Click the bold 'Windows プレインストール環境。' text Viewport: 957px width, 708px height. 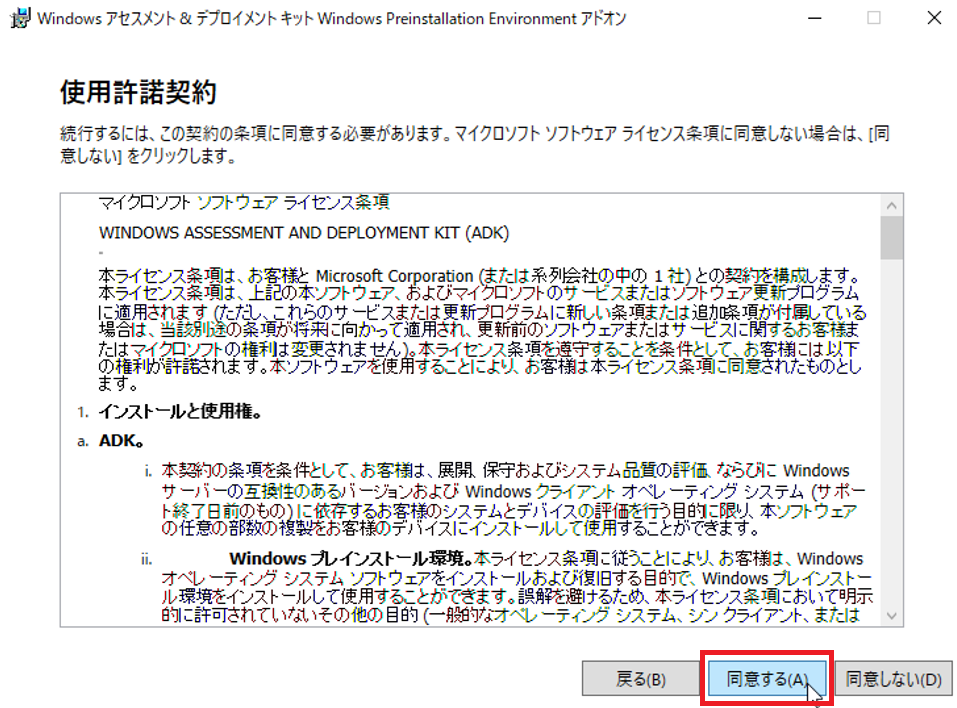point(351,558)
